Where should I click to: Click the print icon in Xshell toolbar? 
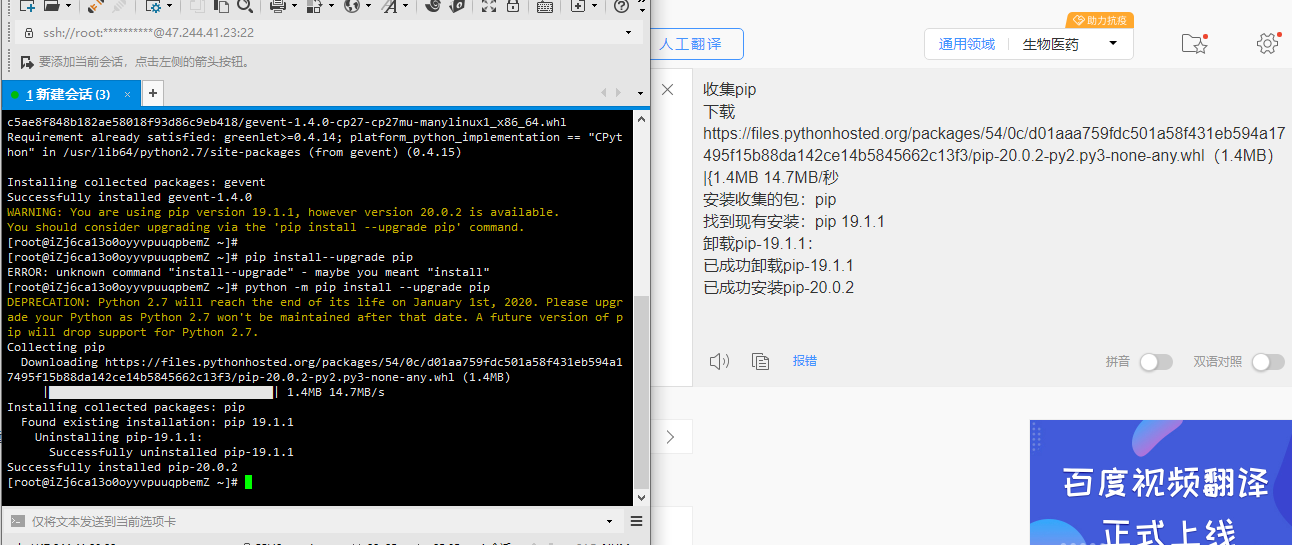point(278,6)
